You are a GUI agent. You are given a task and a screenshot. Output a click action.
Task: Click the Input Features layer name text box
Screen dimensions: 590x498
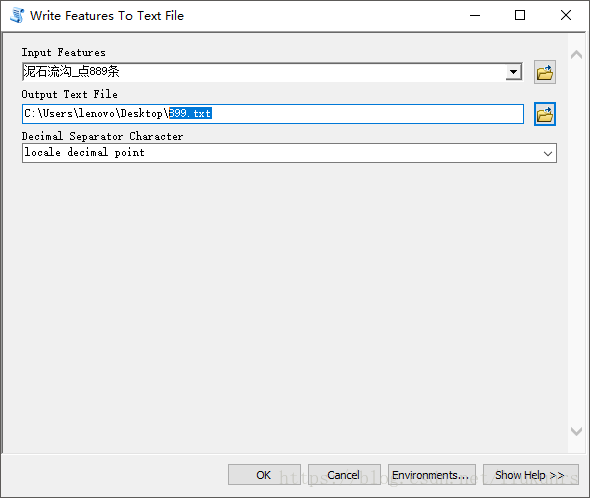tap(263, 72)
